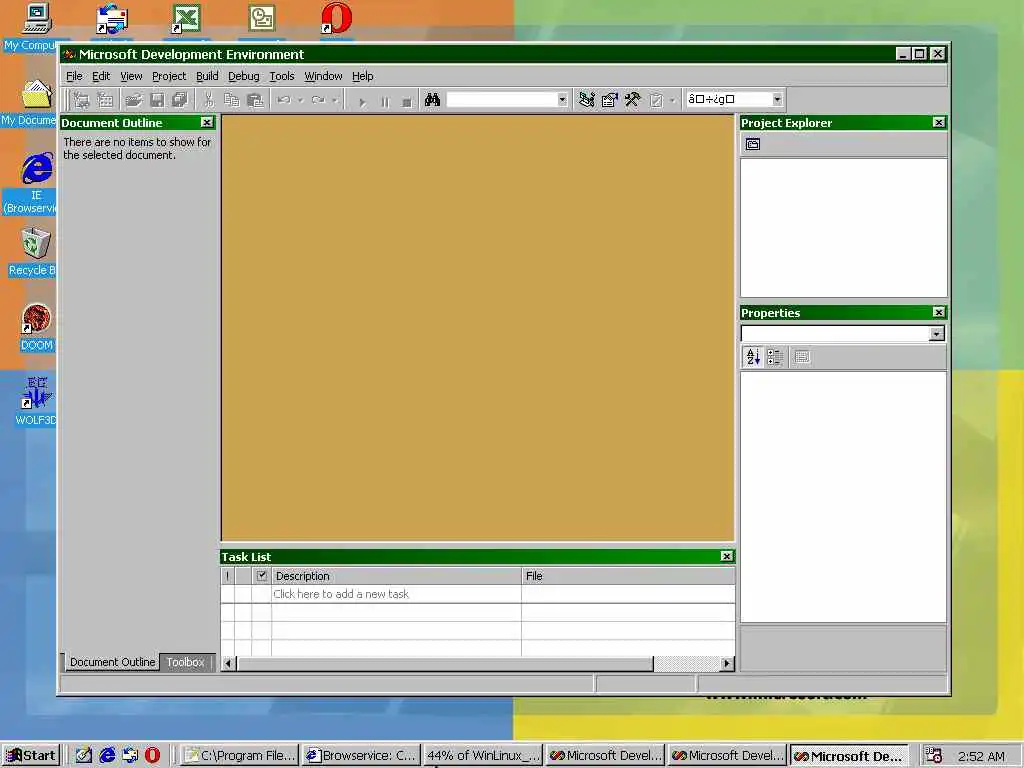Open the Undo history dropdown arrow
This screenshot has height=768, width=1024.
pos(300,100)
